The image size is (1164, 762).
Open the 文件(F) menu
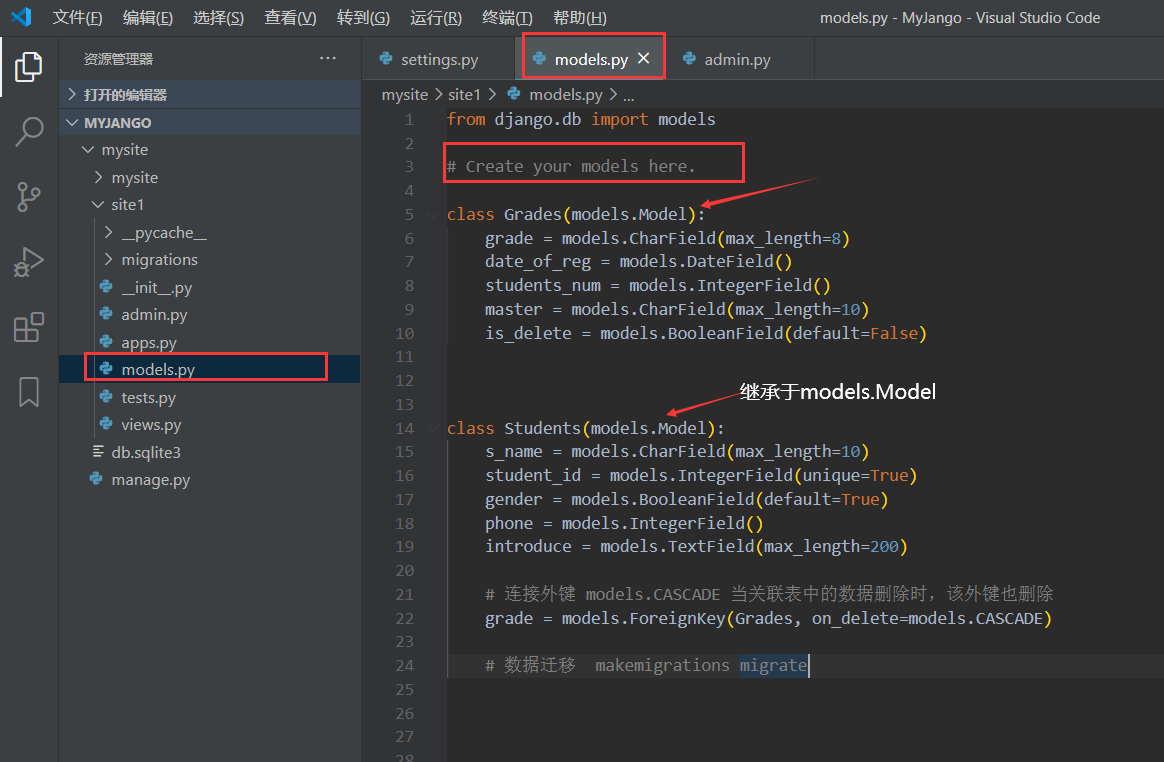[x=77, y=17]
